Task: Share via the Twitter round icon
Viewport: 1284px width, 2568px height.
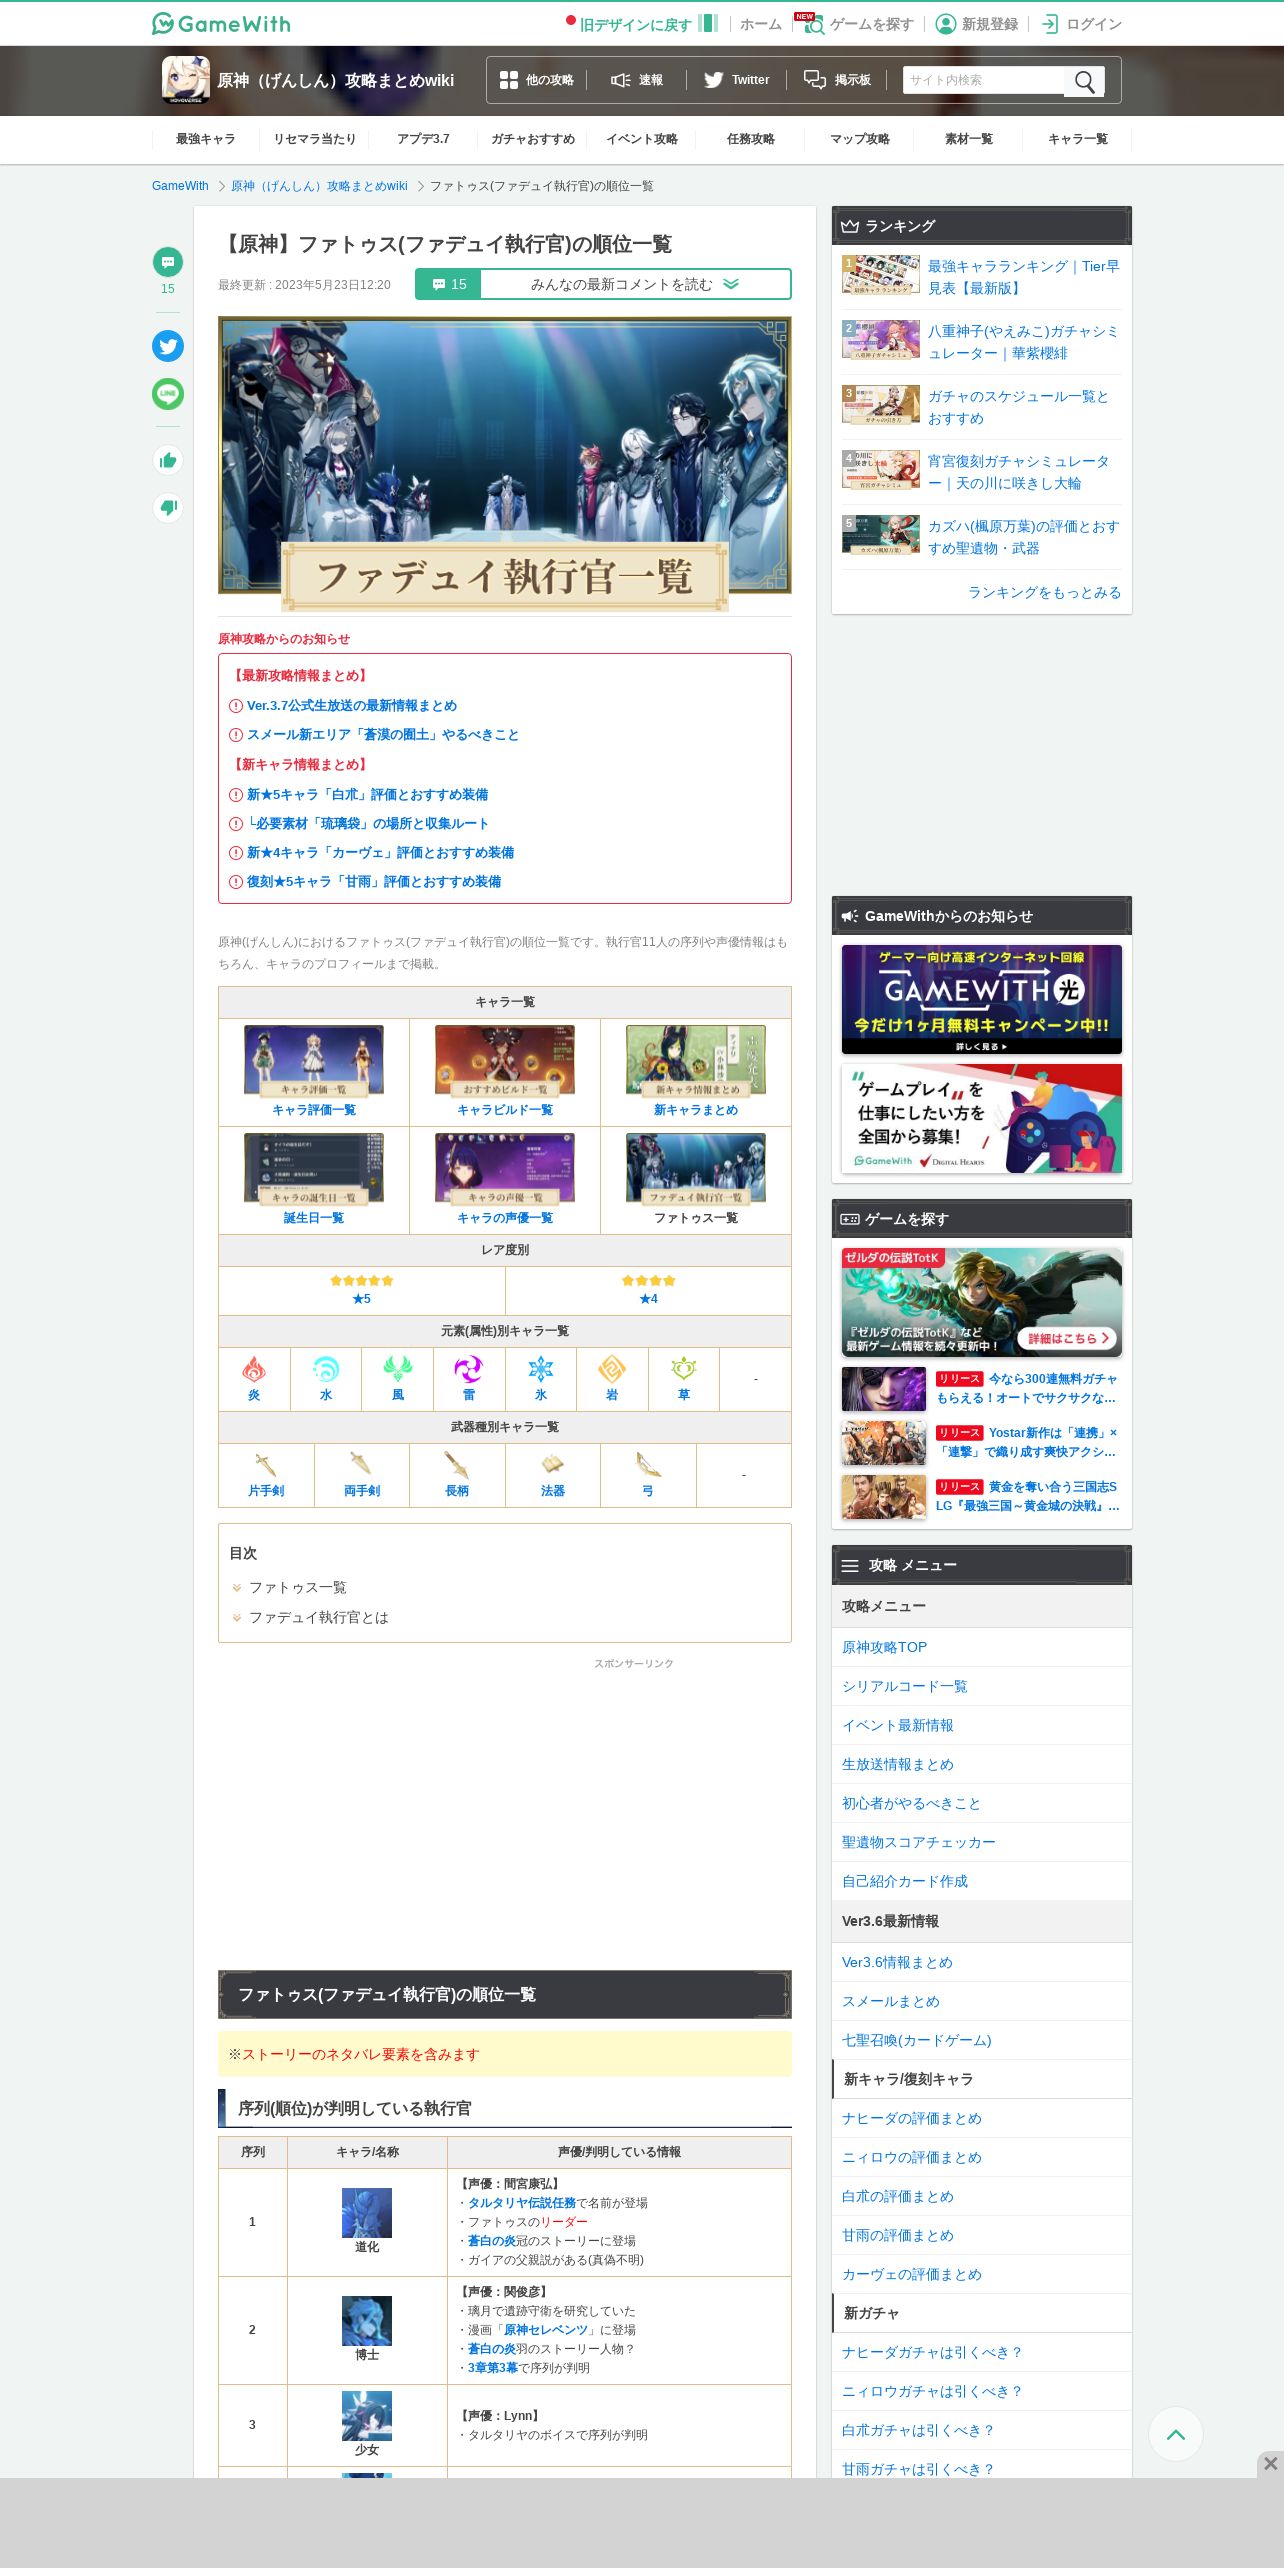Action: pos(168,346)
